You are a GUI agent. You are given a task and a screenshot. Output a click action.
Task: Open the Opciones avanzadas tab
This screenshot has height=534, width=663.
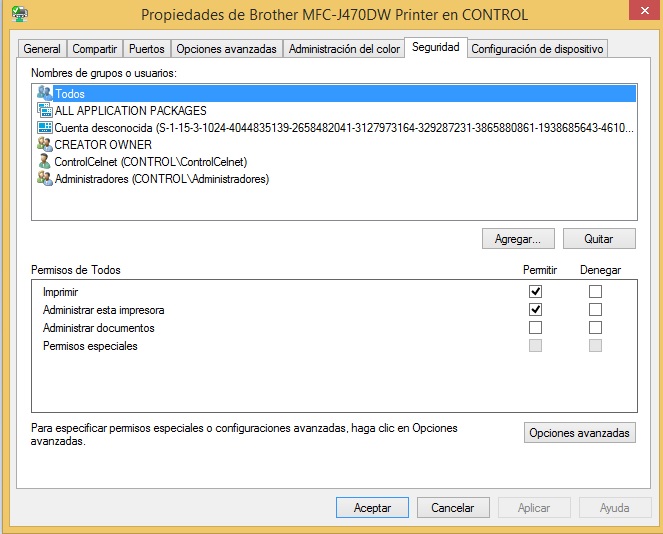pos(226,49)
